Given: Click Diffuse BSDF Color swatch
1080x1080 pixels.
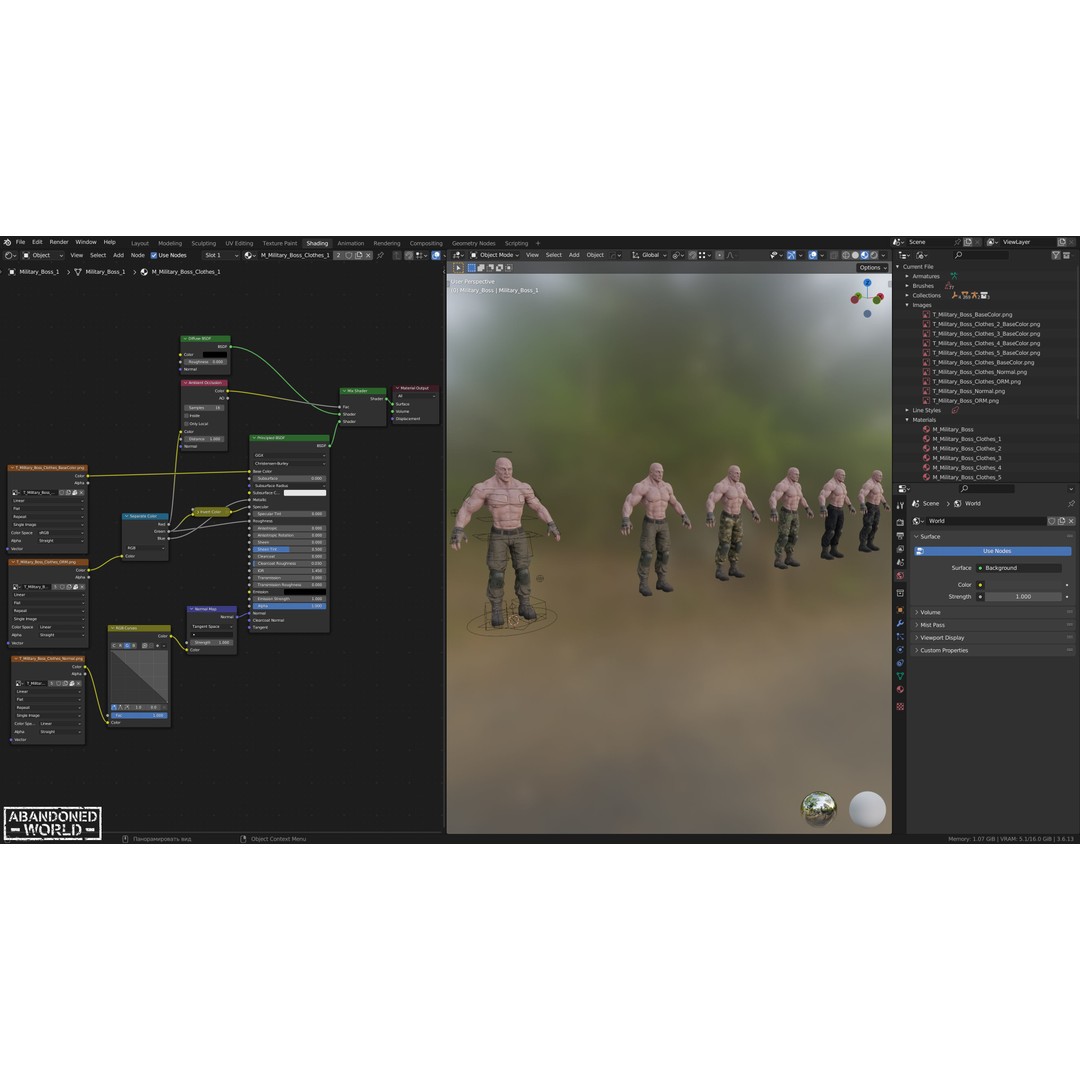Looking at the screenshot, I should coord(214,355).
